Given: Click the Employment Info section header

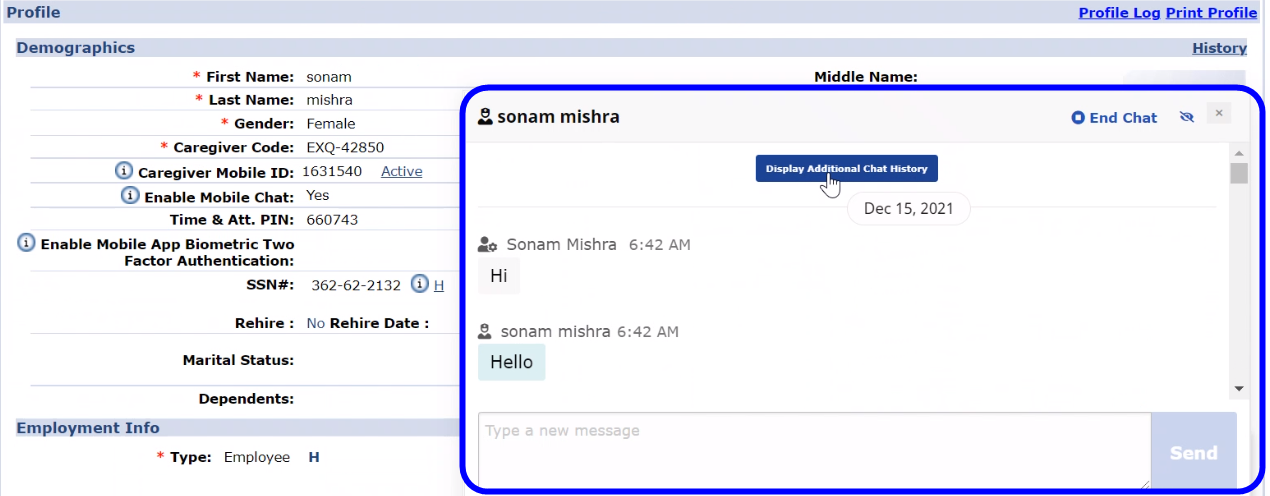Looking at the screenshot, I should pos(88,428).
